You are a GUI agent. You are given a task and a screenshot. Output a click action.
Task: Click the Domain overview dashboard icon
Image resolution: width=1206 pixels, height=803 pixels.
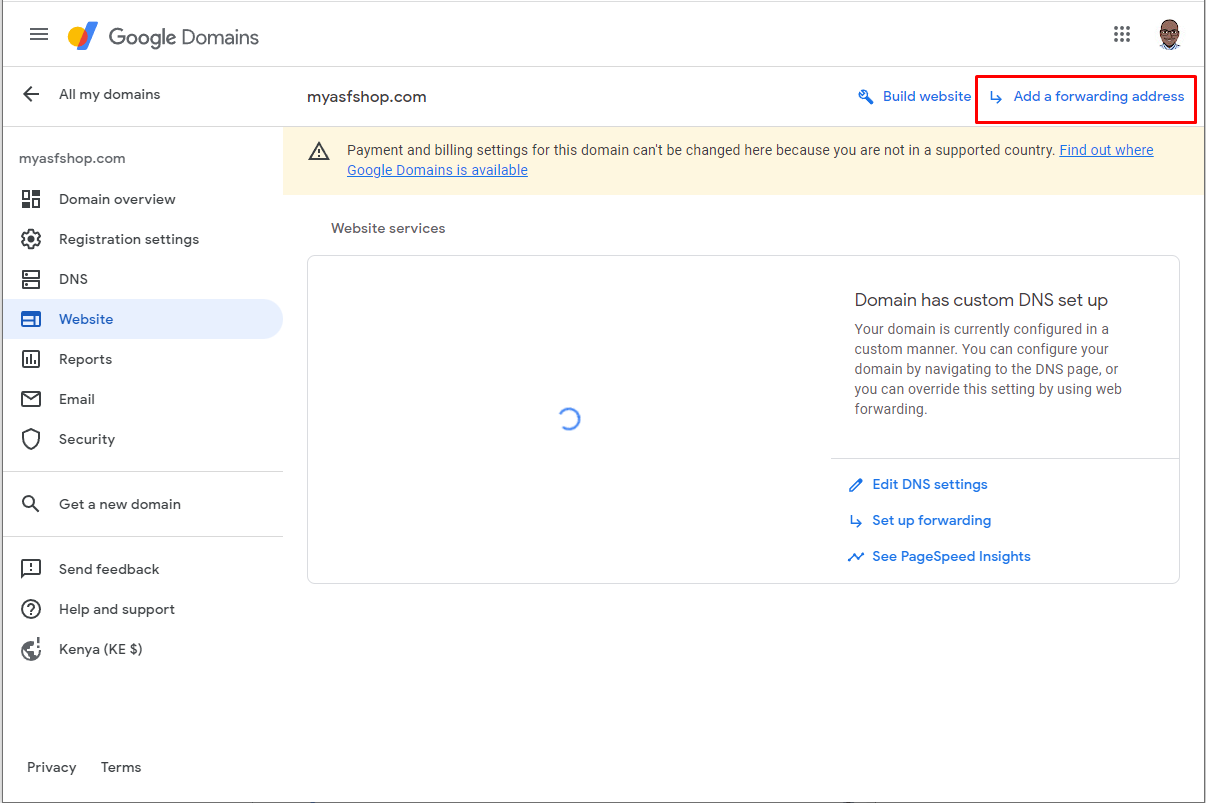(x=31, y=199)
